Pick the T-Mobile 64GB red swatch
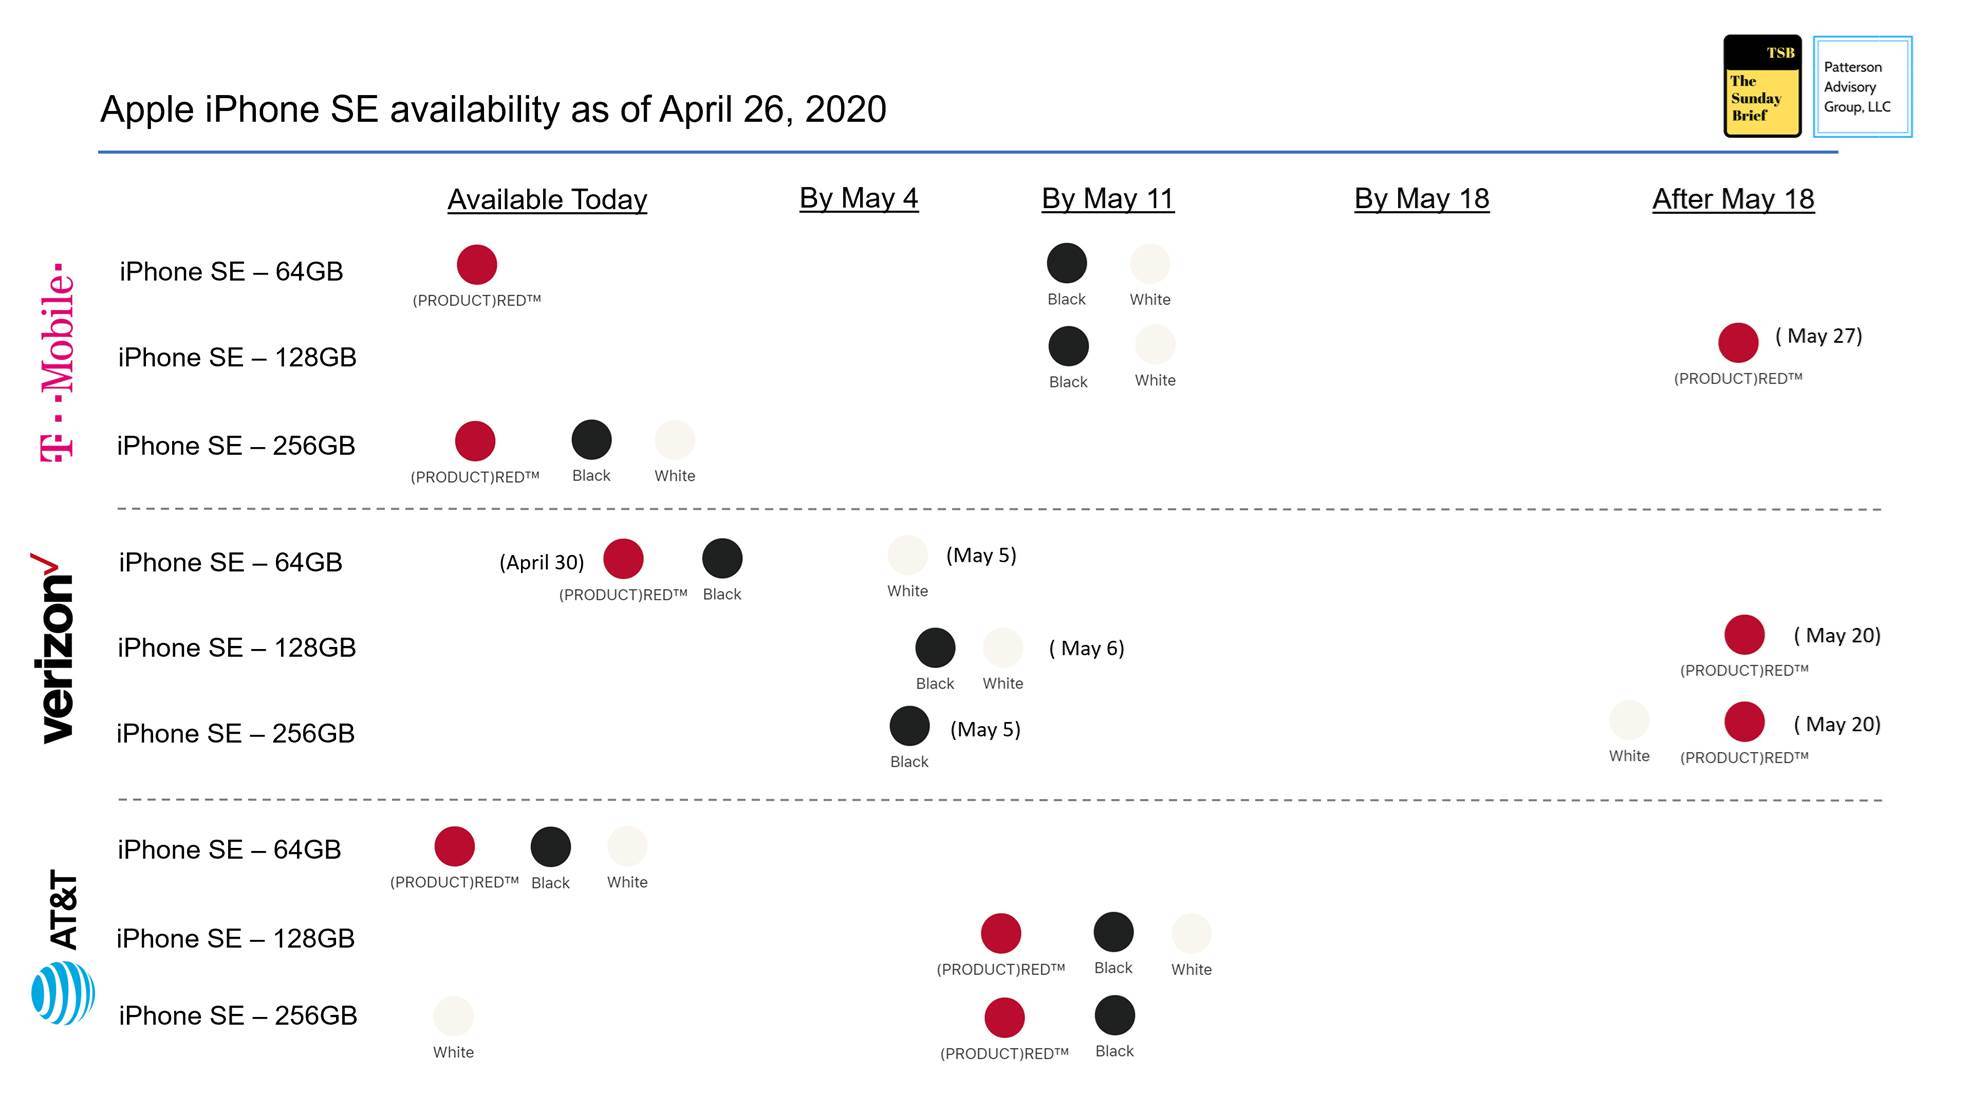Image resolution: width=1973 pixels, height=1110 pixels. [x=477, y=265]
